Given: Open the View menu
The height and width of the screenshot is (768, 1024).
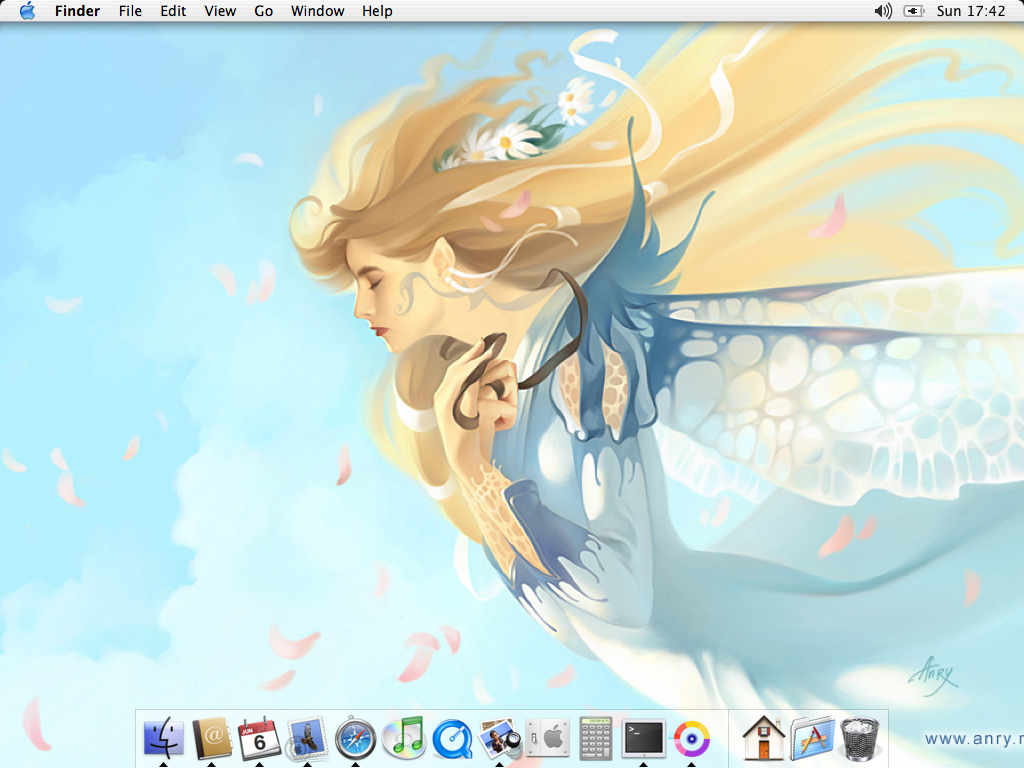Looking at the screenshot, I should (x=220, y=11).
